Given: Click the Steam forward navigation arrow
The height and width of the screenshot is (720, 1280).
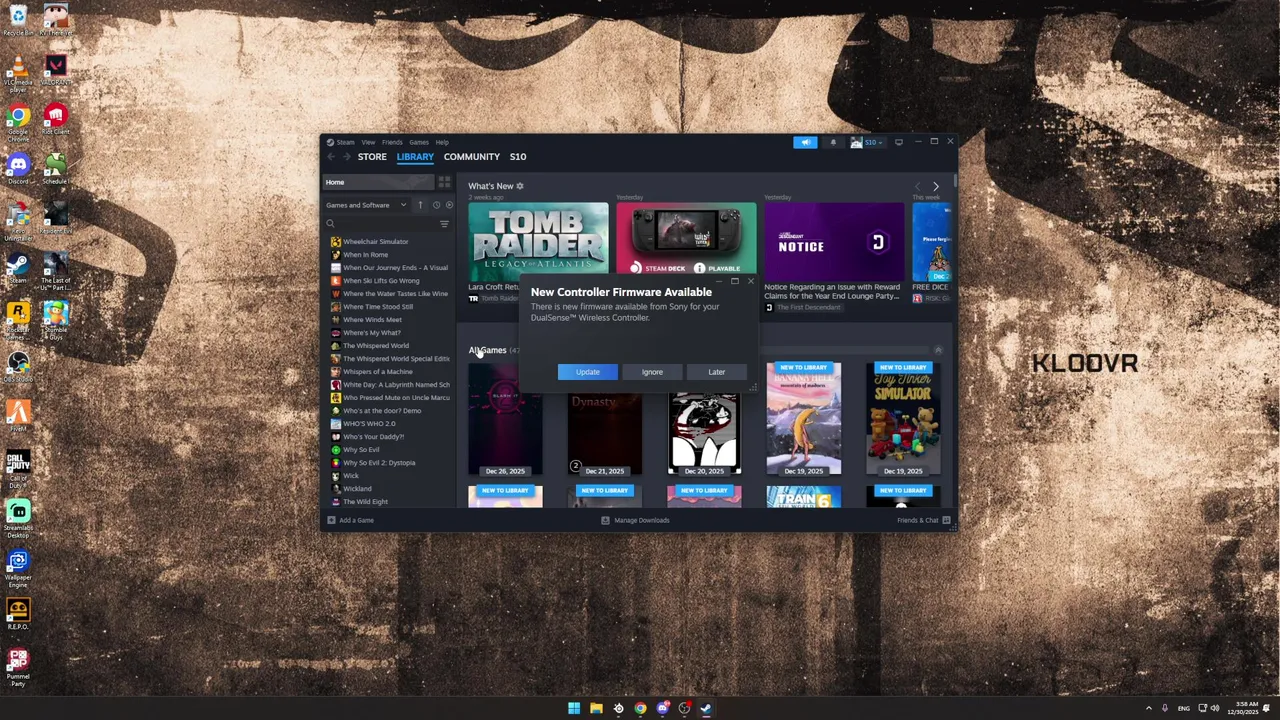Looking at the screenshot, I should [346, 157].
